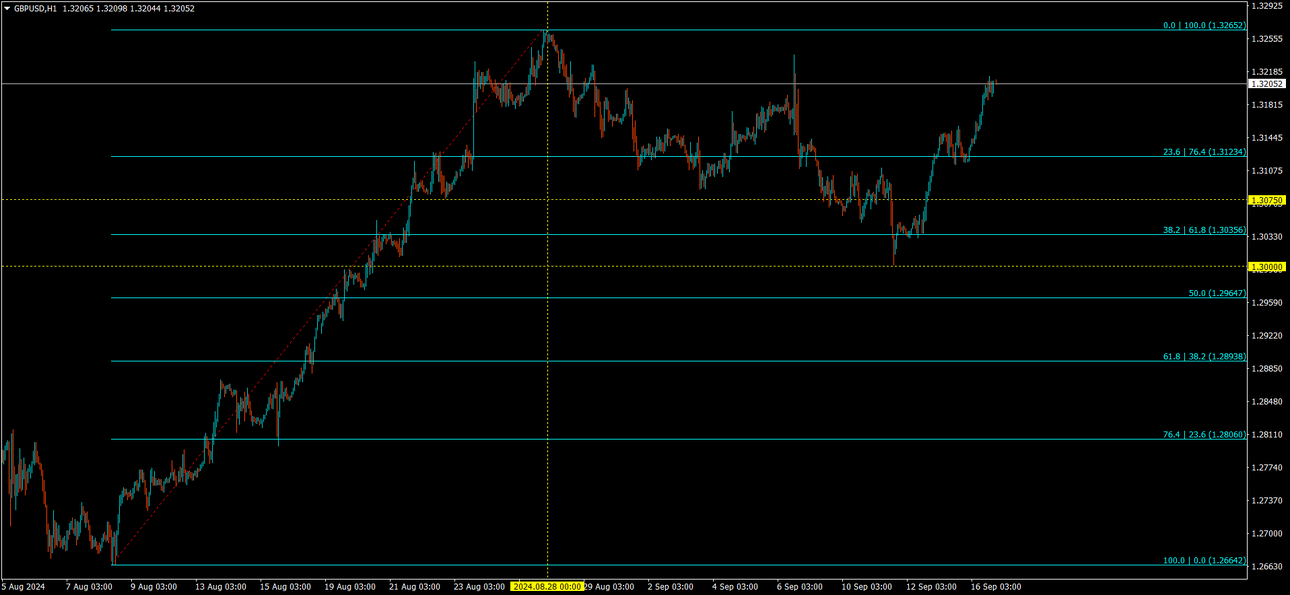Click the 1.26630 value on price axis

pos(1267,567)
